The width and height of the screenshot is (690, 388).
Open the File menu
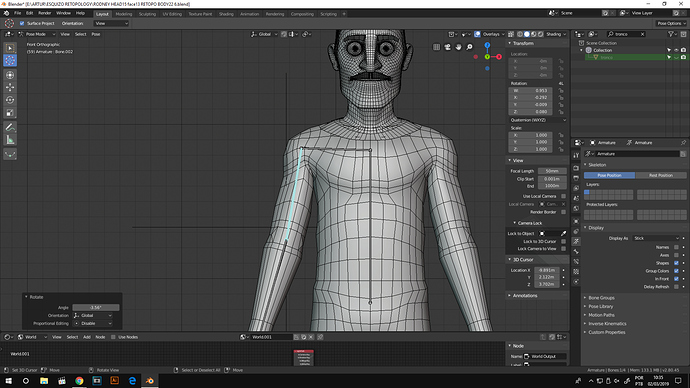[x=18, y=13]
